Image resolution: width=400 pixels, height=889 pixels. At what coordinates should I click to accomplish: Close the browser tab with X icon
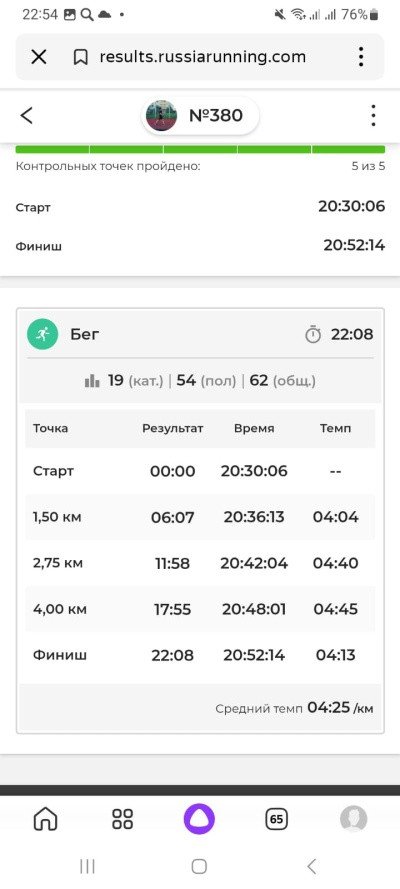pos(39,57)
